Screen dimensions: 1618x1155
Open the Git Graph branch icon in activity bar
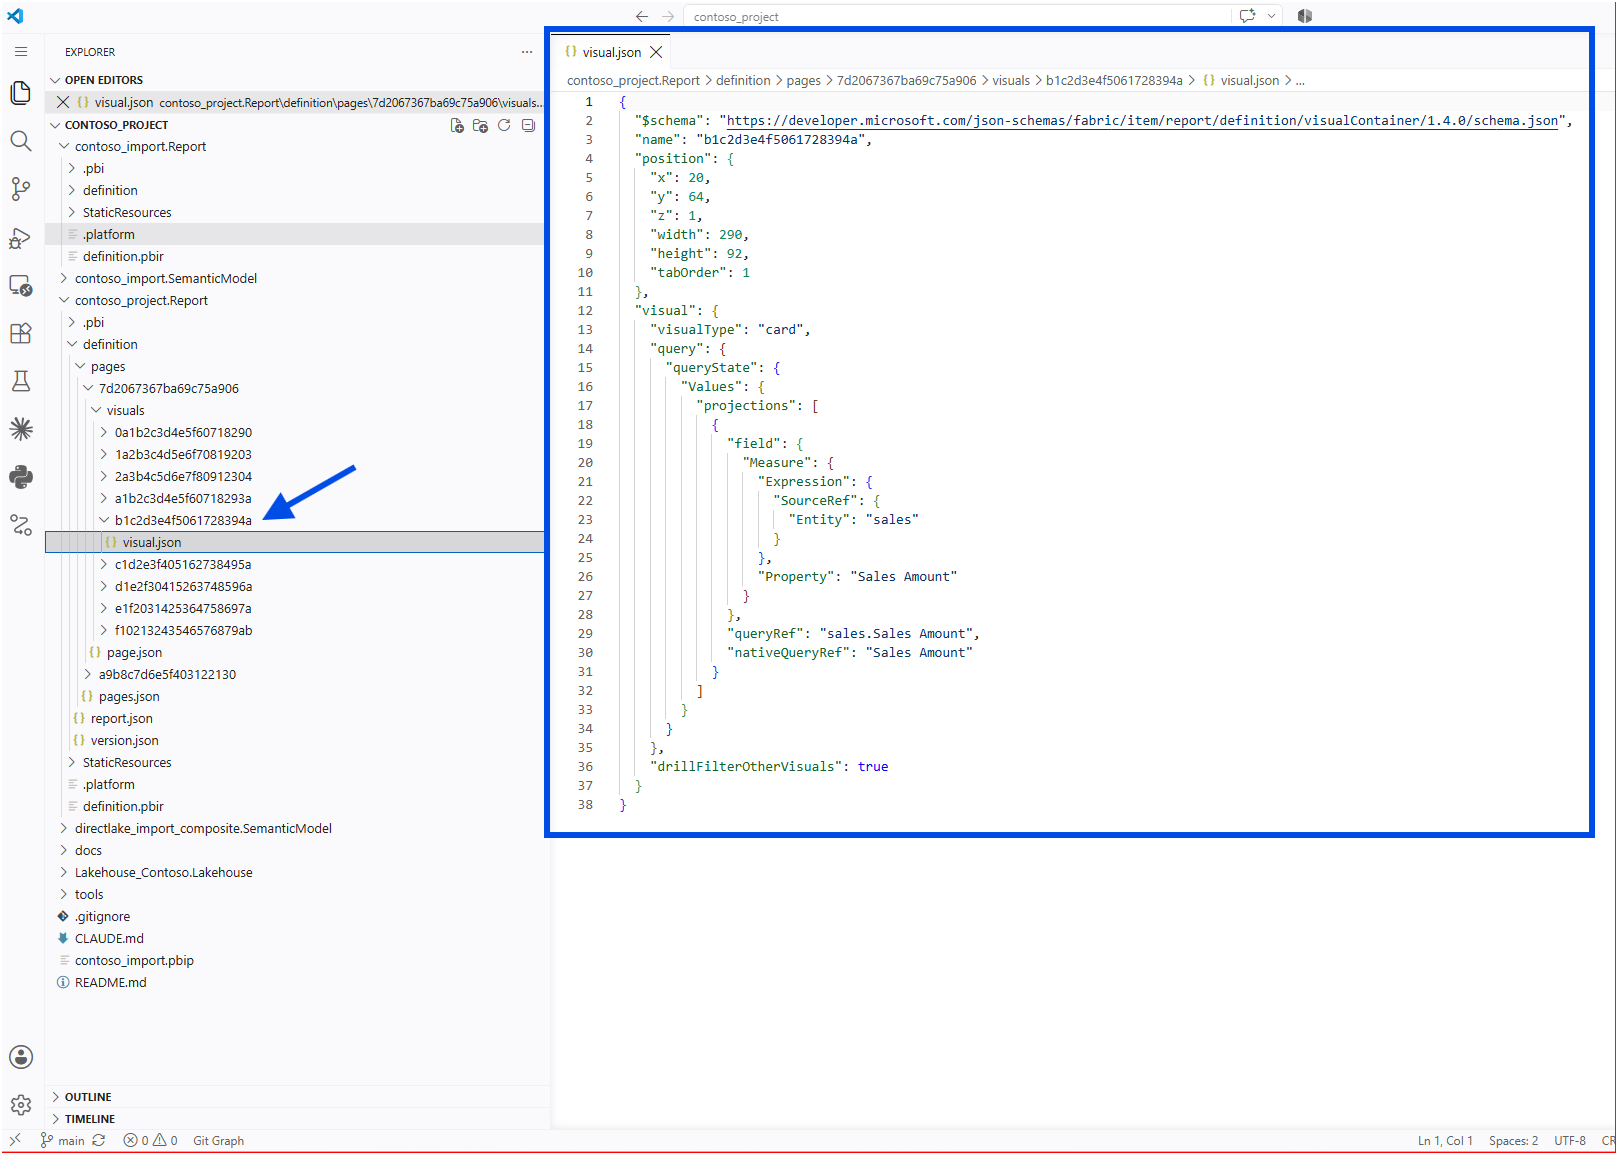[x=21, y=525]
